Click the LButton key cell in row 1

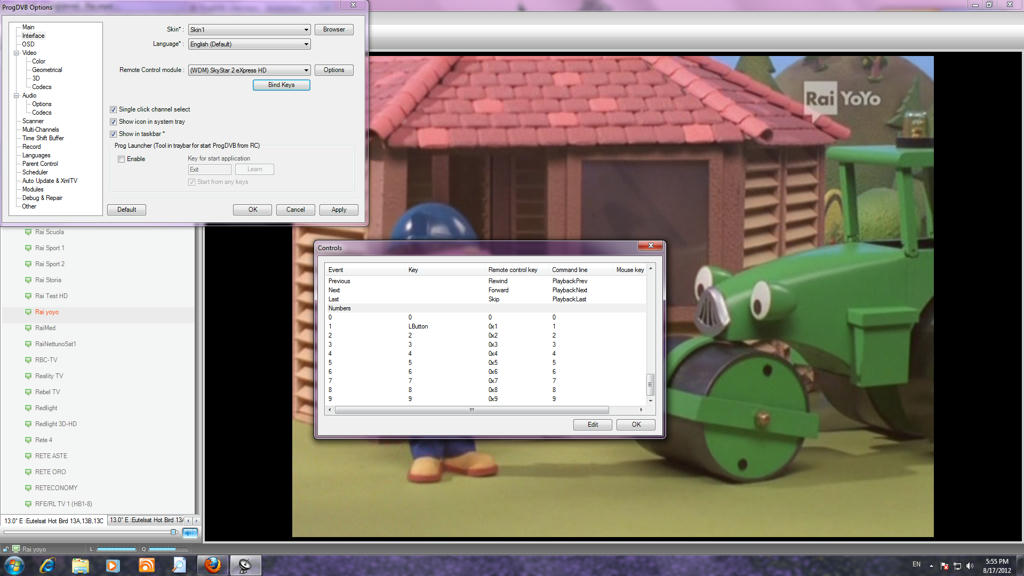click(x=418, y=327)
